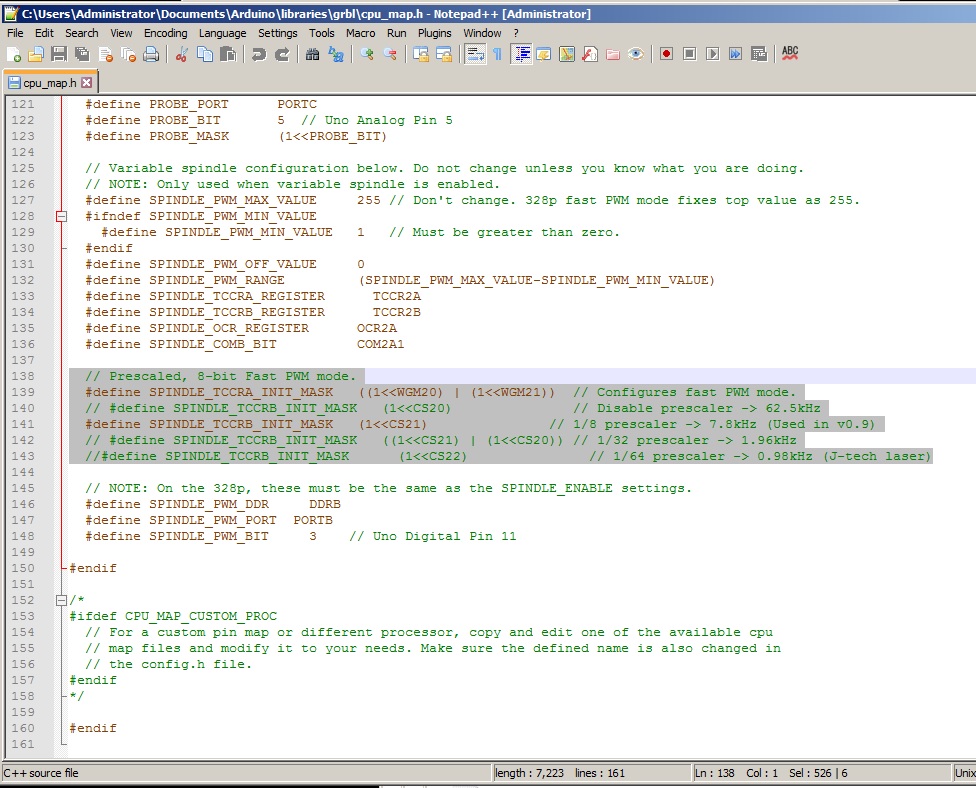Click the synchronize horizontal scrolling icon
Screen dimensions: 976x788
pos(444,55)
